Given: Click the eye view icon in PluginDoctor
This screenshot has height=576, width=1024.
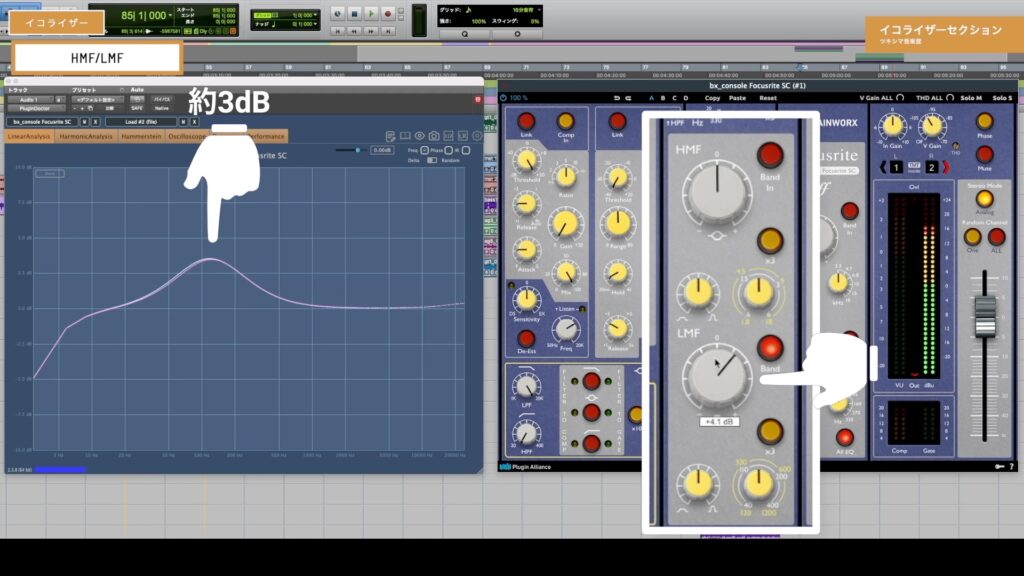Looking at the screenshot, I should 419,136.
